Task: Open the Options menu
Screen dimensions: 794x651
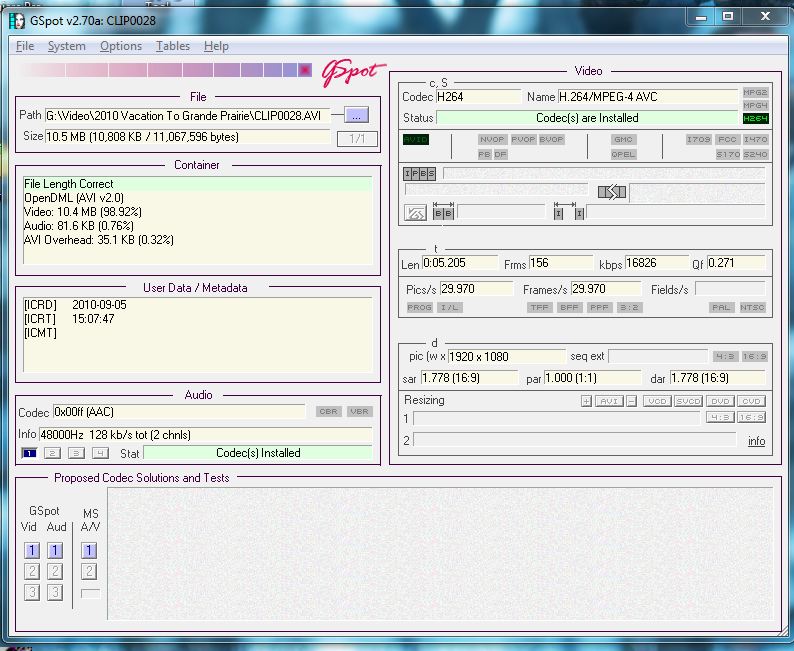Action: pos(121,46)
